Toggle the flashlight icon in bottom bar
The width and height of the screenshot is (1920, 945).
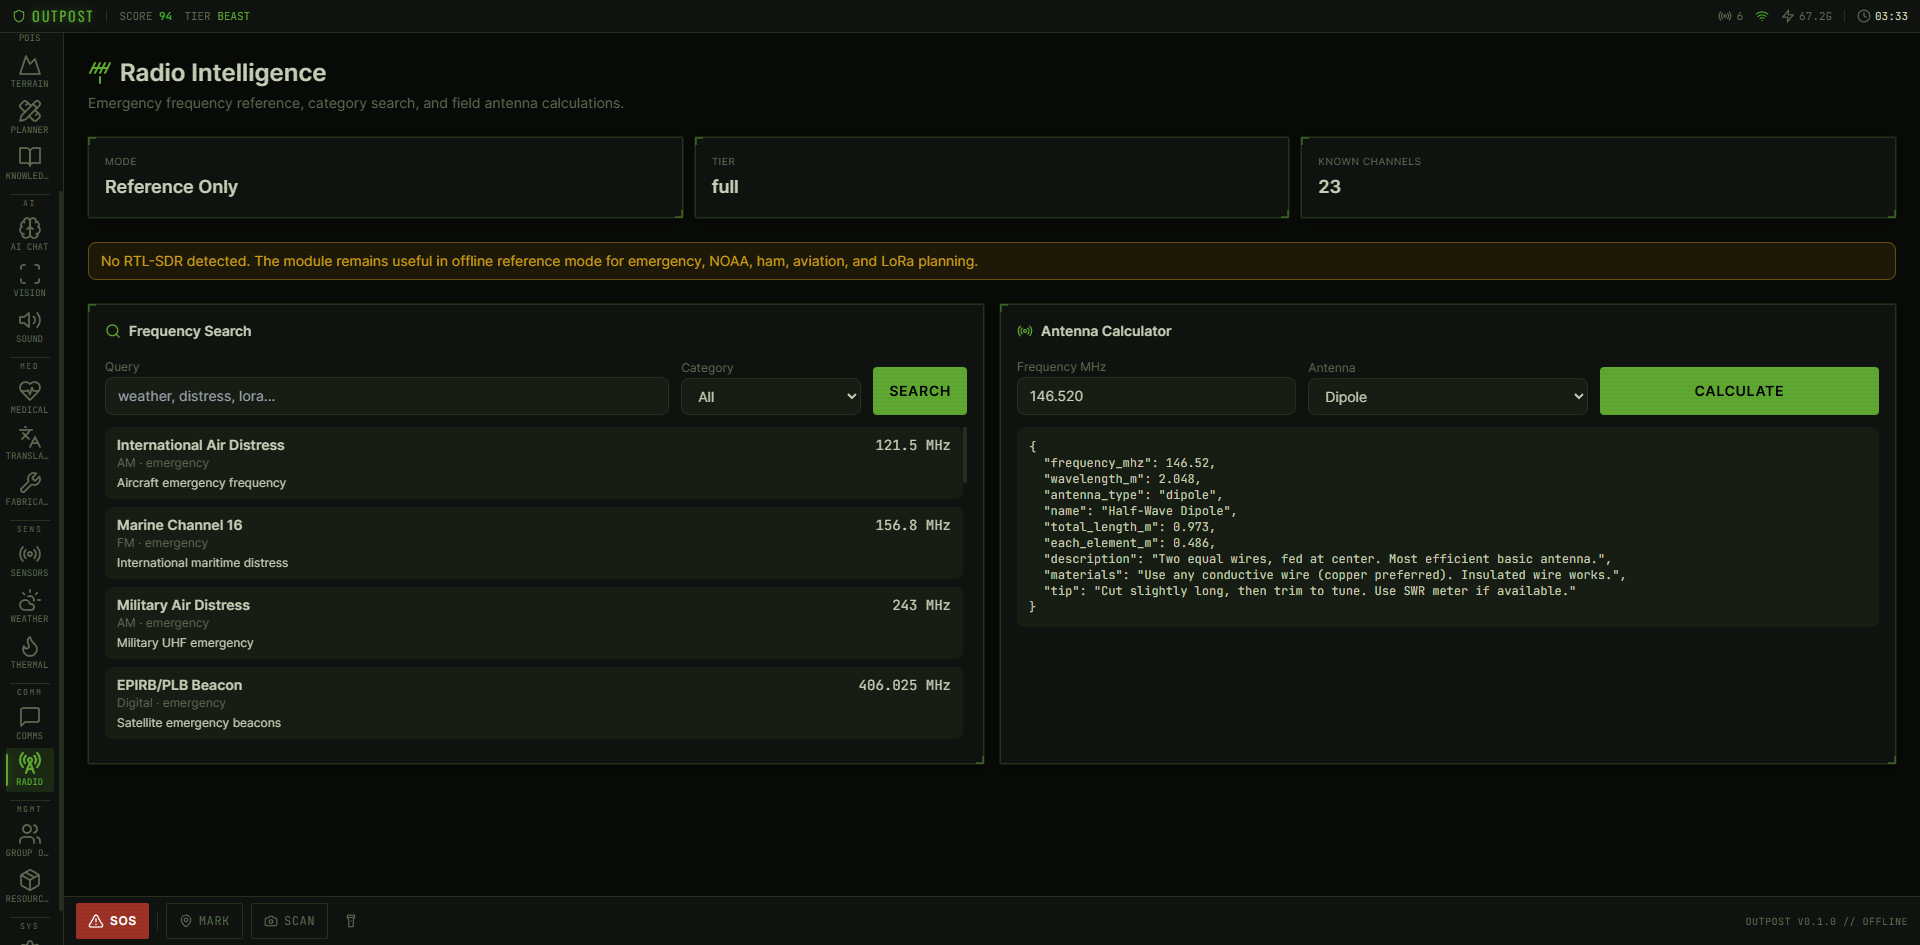pos(351,921)
